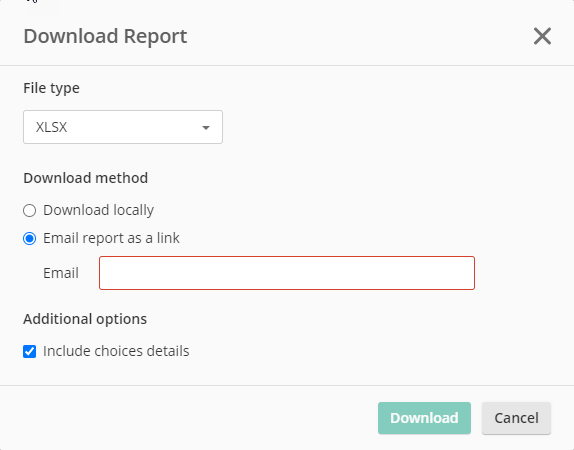The width and height of the screenshot is (574, 450).
Task: Click the "Include choices details" label text
Action: [x=116, y=351]
